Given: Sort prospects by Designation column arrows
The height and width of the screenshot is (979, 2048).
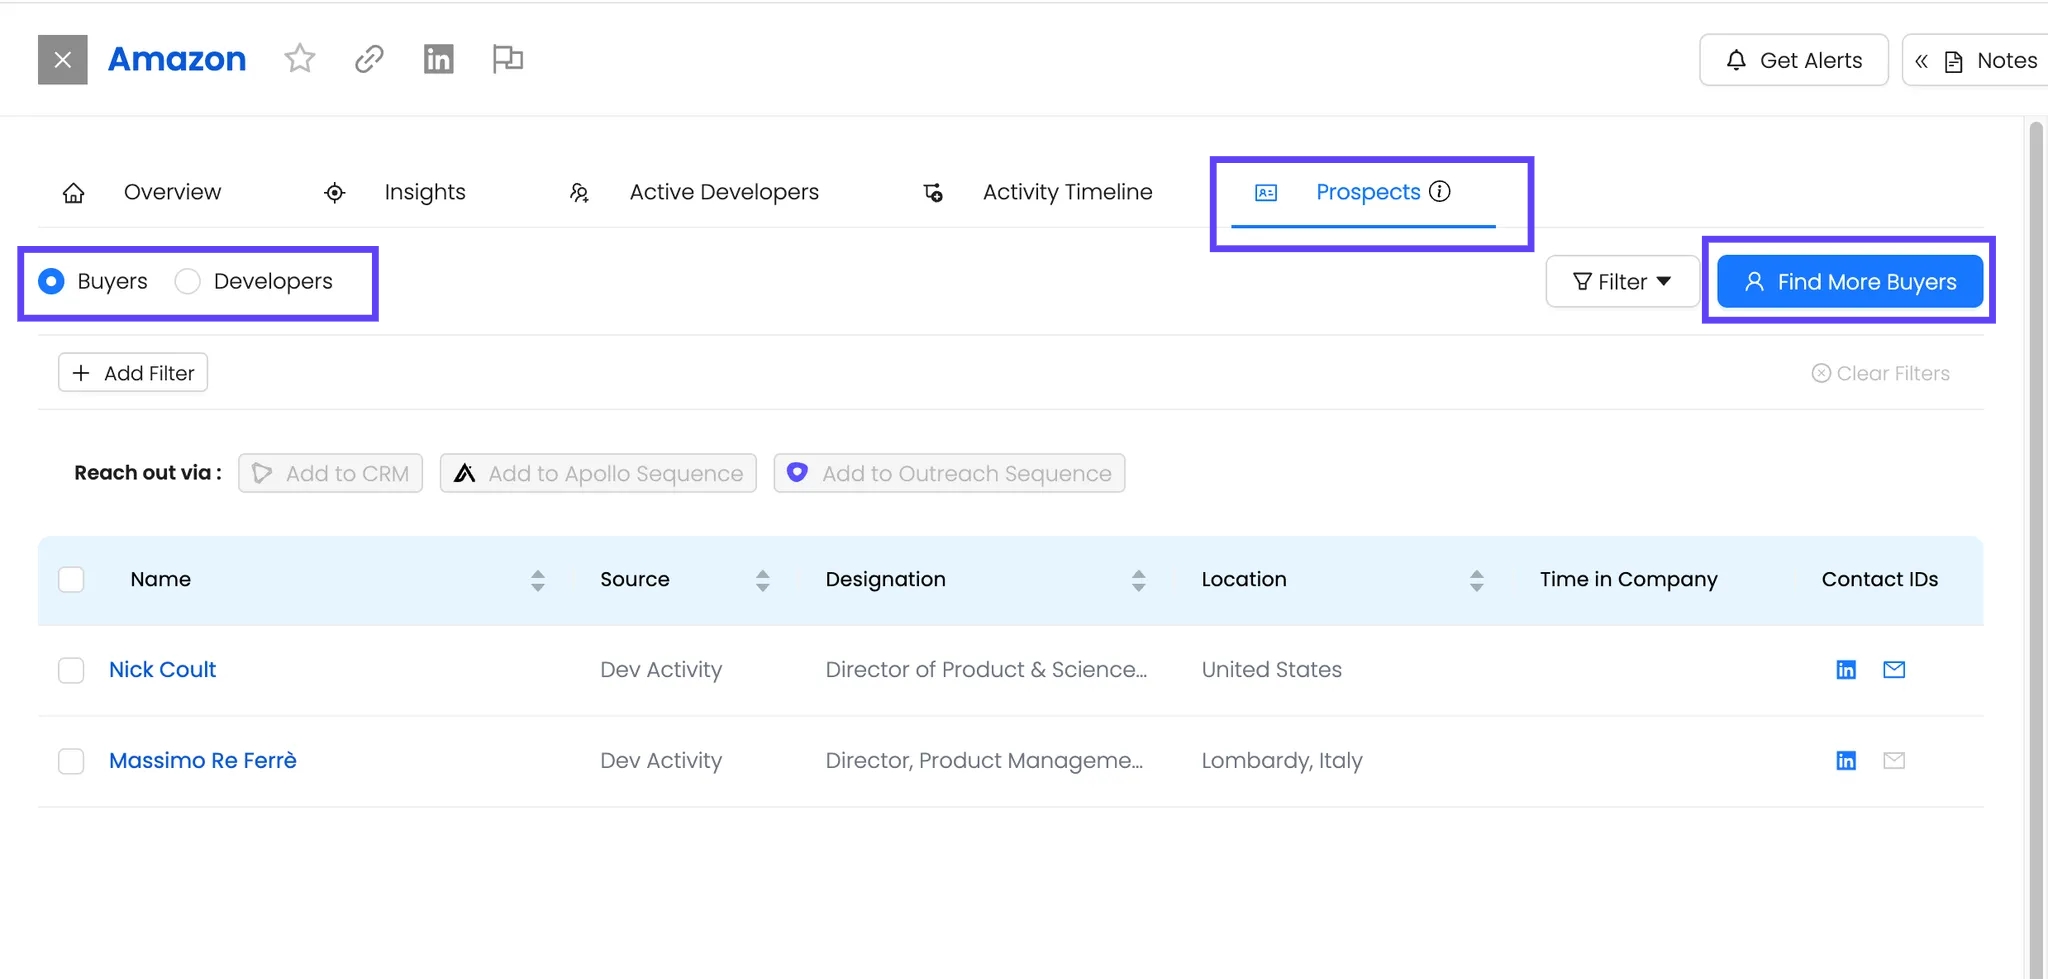Looking at the screenshot, I should pos(1138,580).
